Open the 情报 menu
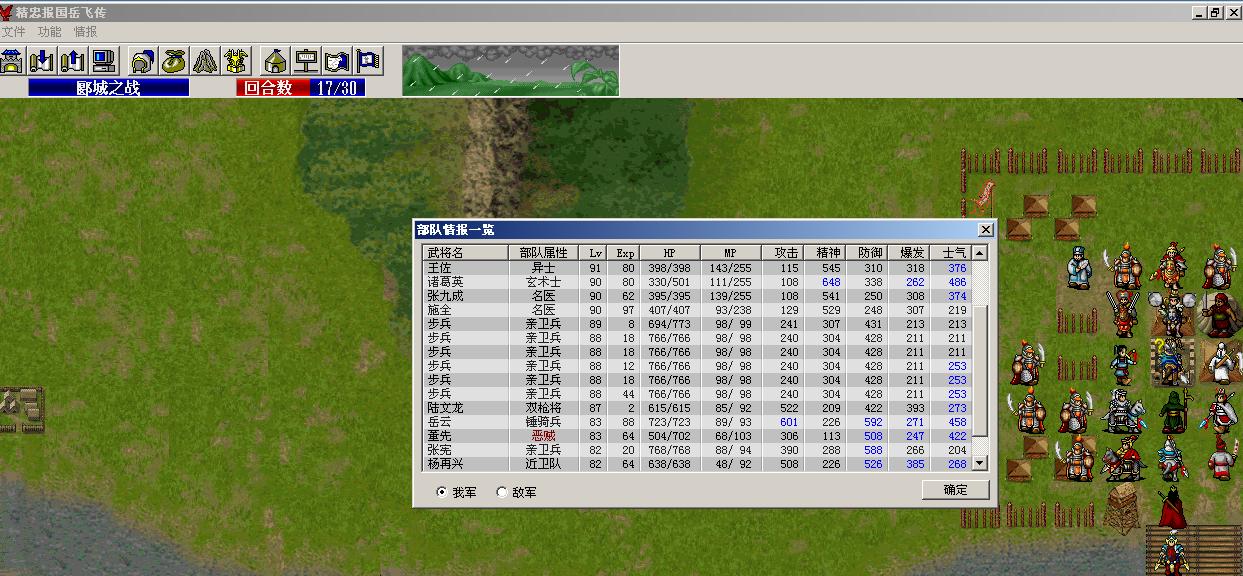 coord(85,32)
